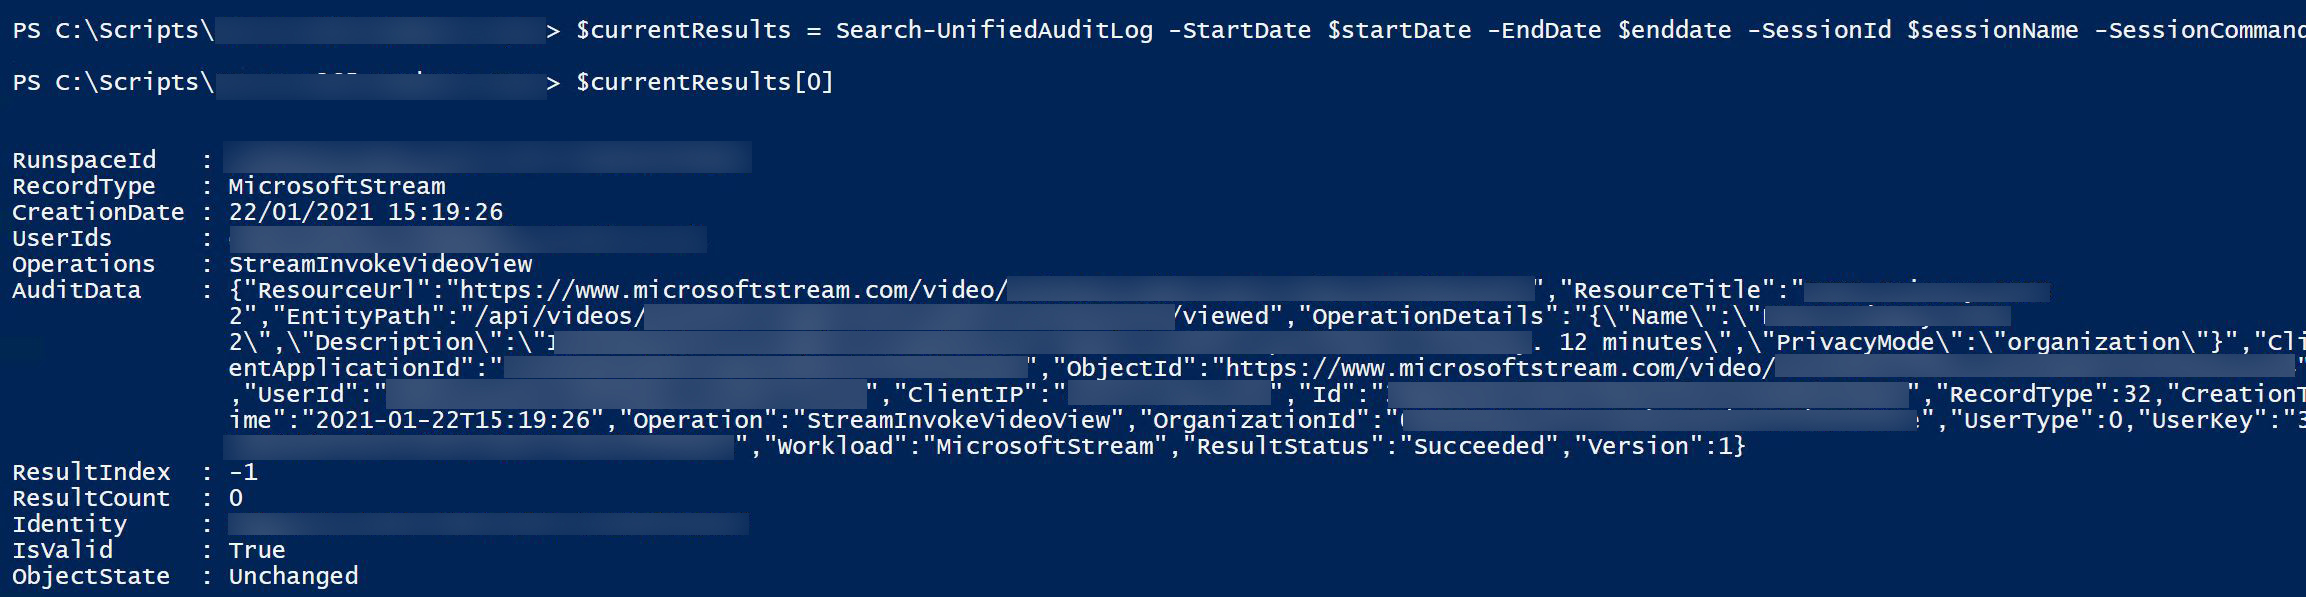The width and height of the screenshot is (2306, 597).
Task: Click the AuditData property label
Action: (76, 290)
